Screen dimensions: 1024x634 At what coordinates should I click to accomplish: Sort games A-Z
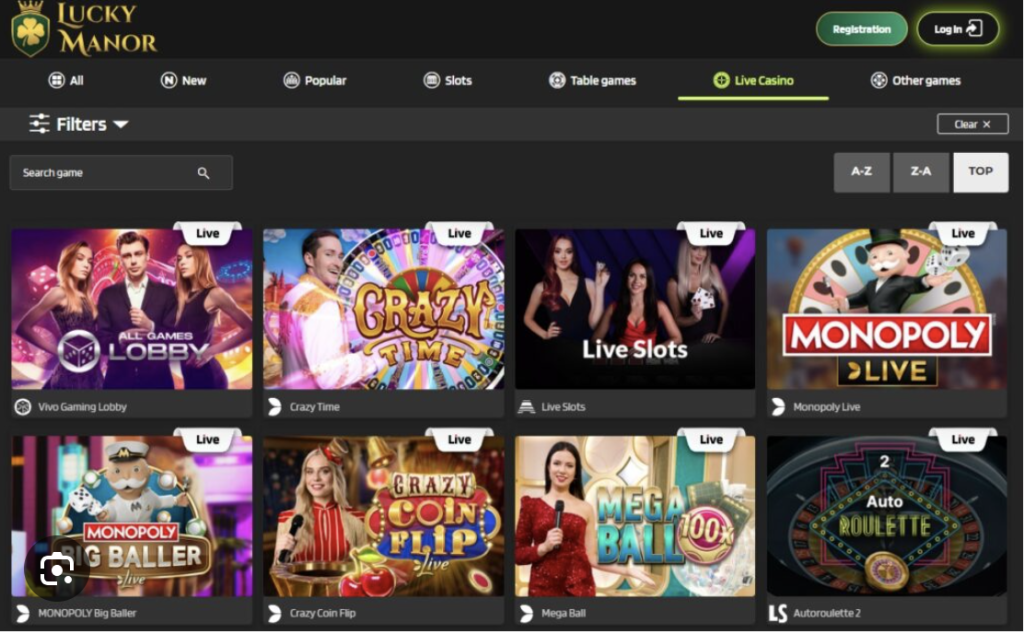pos(861,172)
